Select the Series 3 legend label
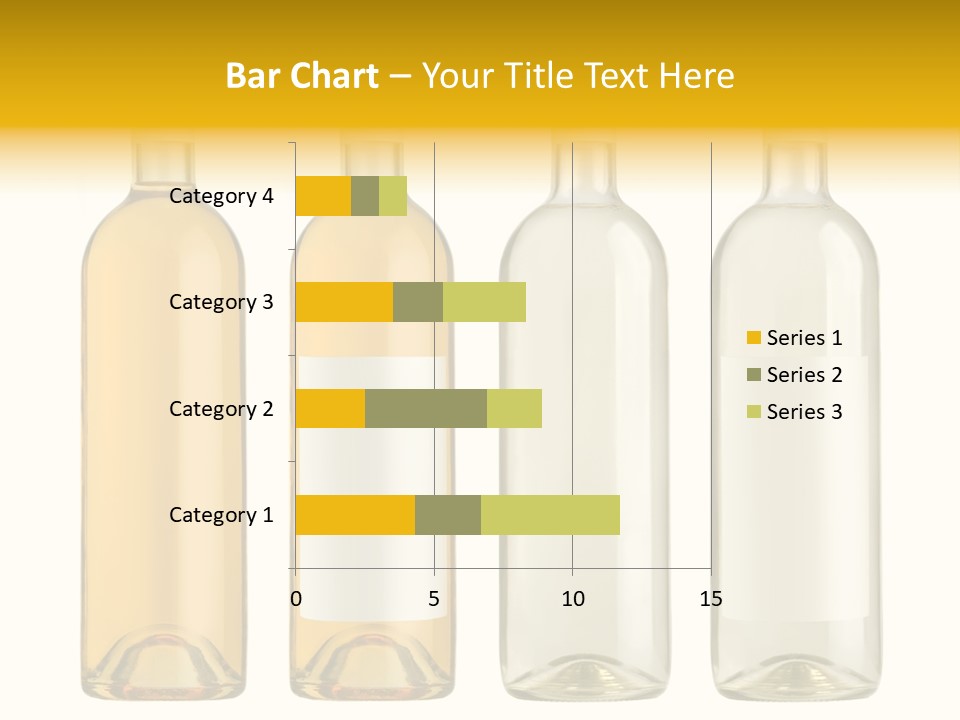Viewport: 960px width, 720px height. 804,412
